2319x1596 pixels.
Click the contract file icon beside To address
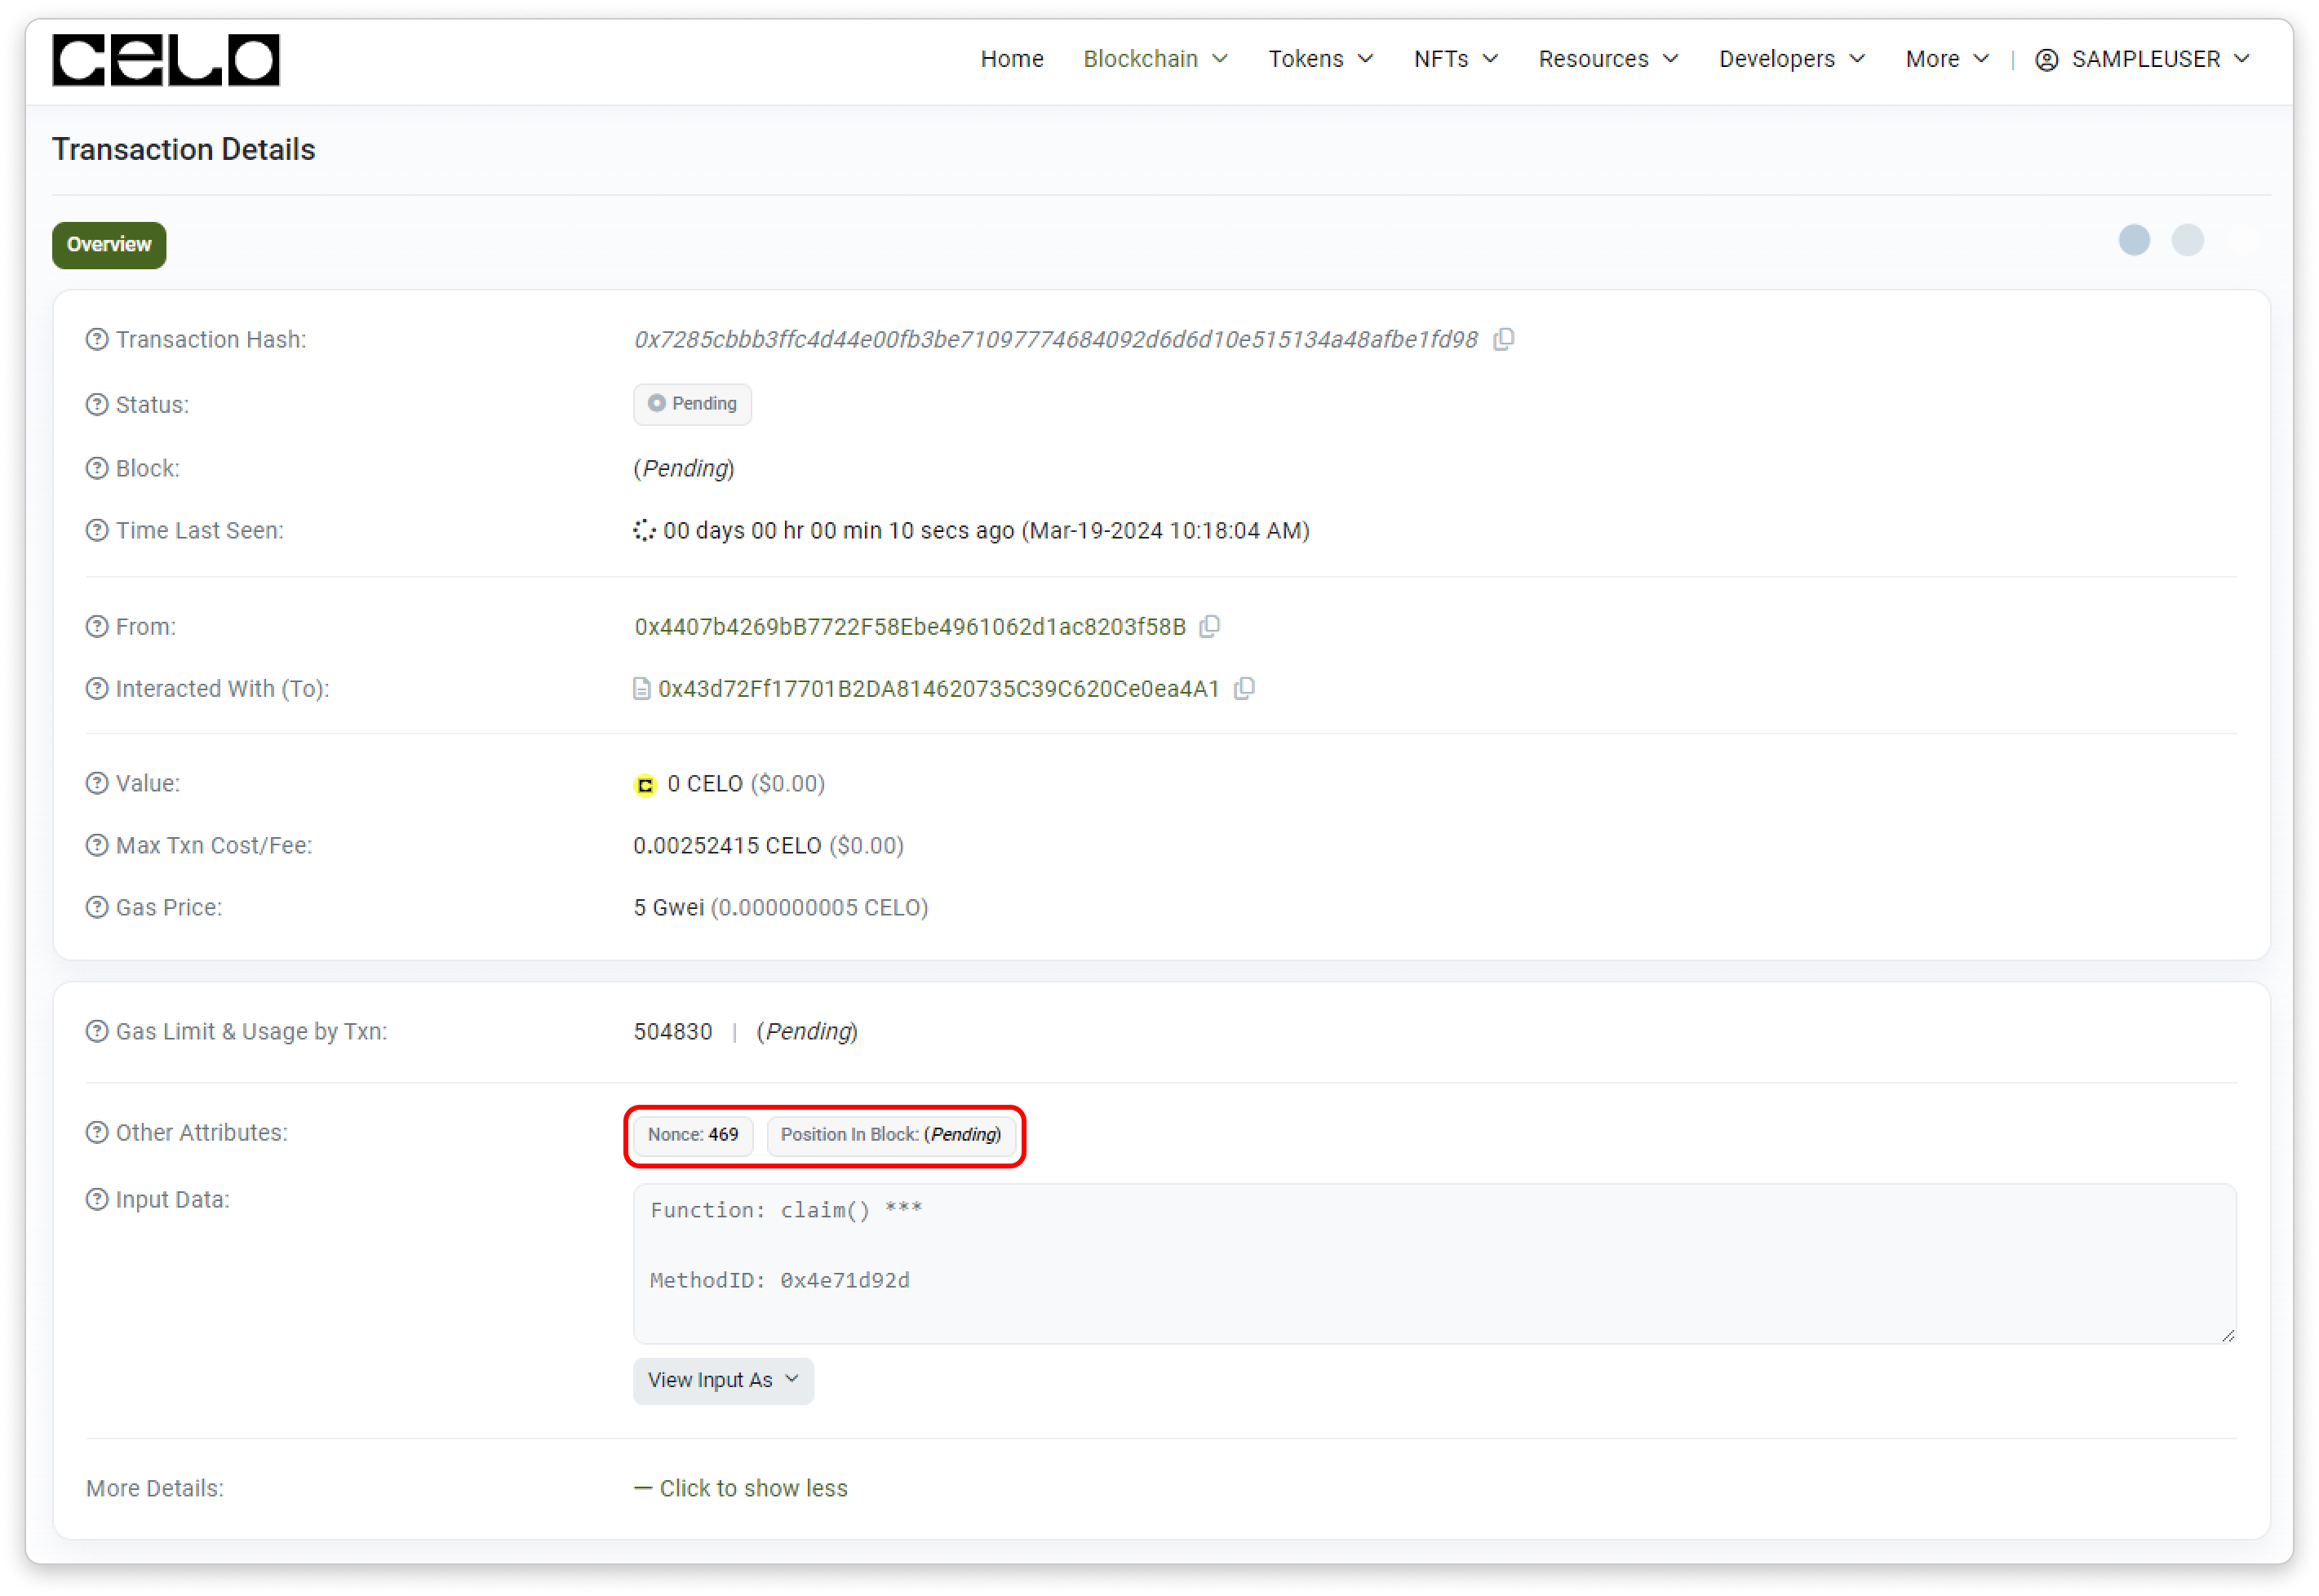641,689
